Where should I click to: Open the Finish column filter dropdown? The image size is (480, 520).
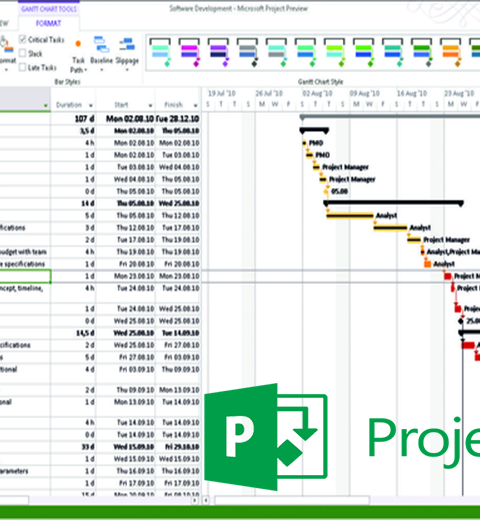click(195, 105)
